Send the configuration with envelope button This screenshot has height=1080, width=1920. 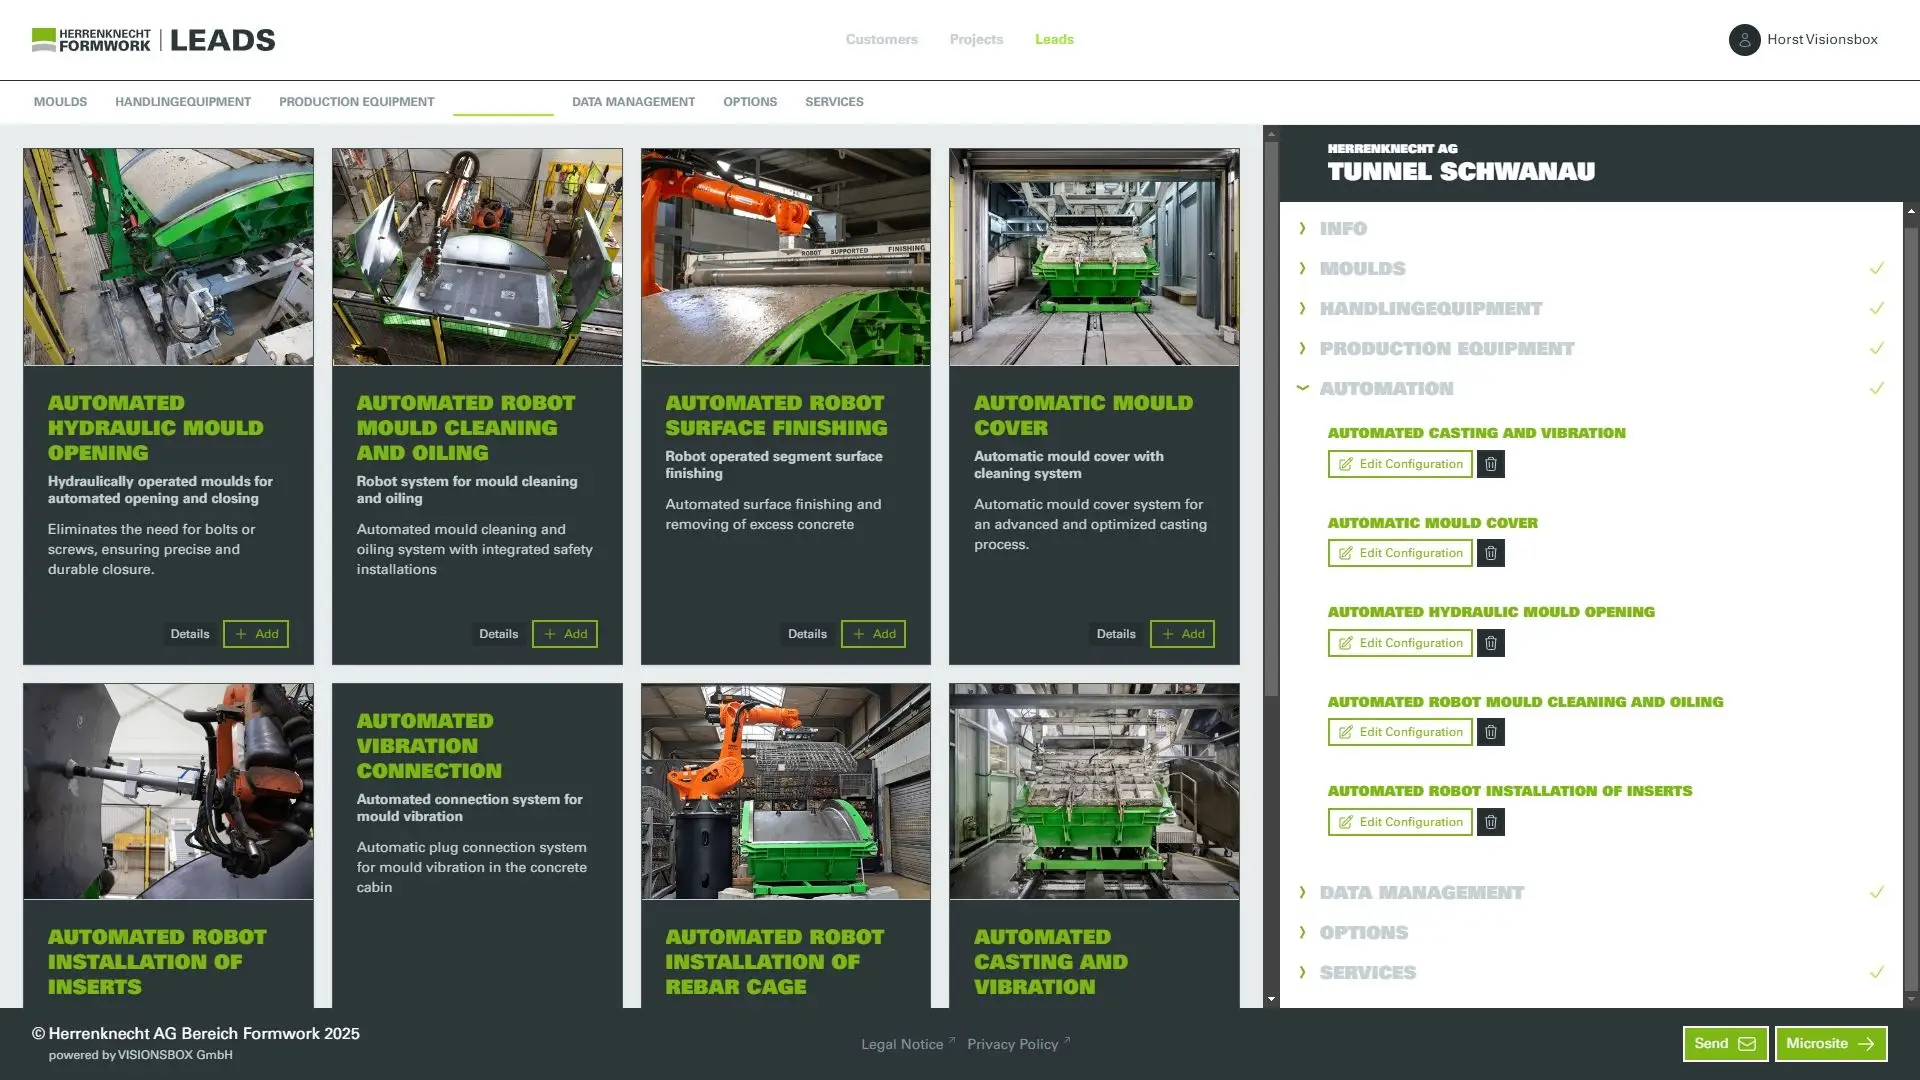[1725, 1043]
